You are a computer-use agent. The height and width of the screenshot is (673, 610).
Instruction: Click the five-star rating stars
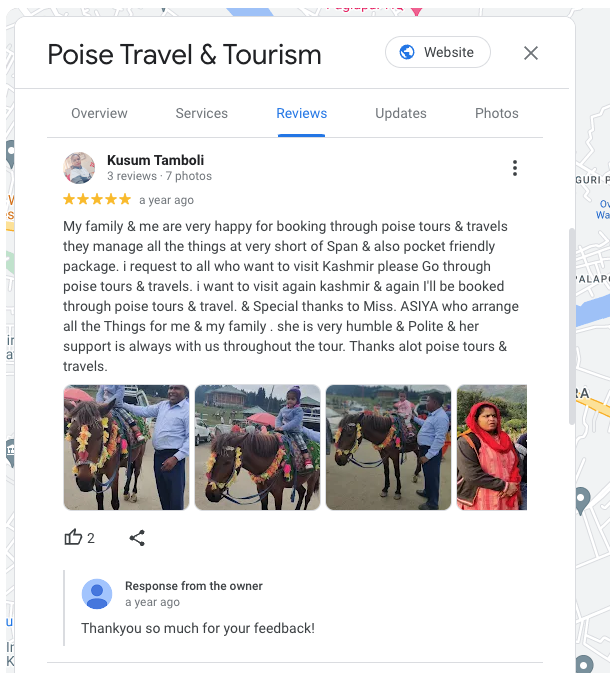(97, 199)
